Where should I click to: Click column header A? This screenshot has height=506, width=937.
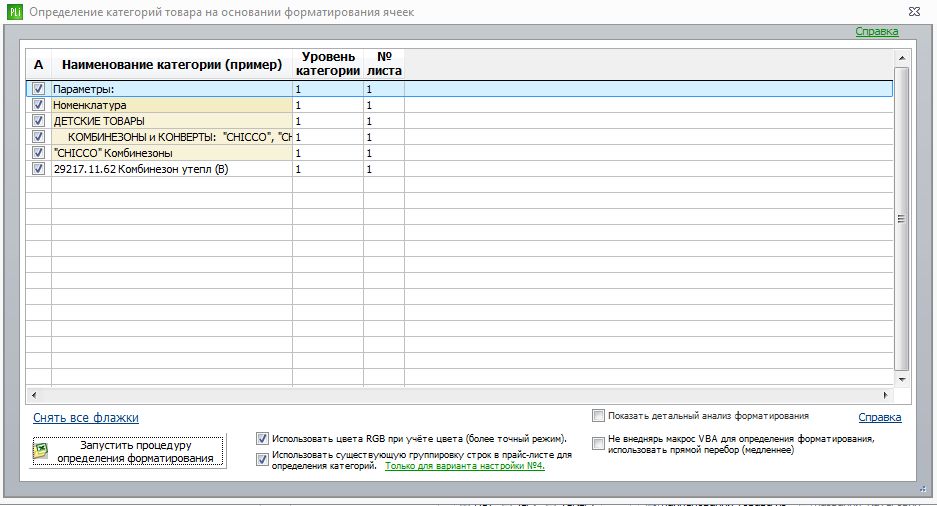[x=38, y=65]
